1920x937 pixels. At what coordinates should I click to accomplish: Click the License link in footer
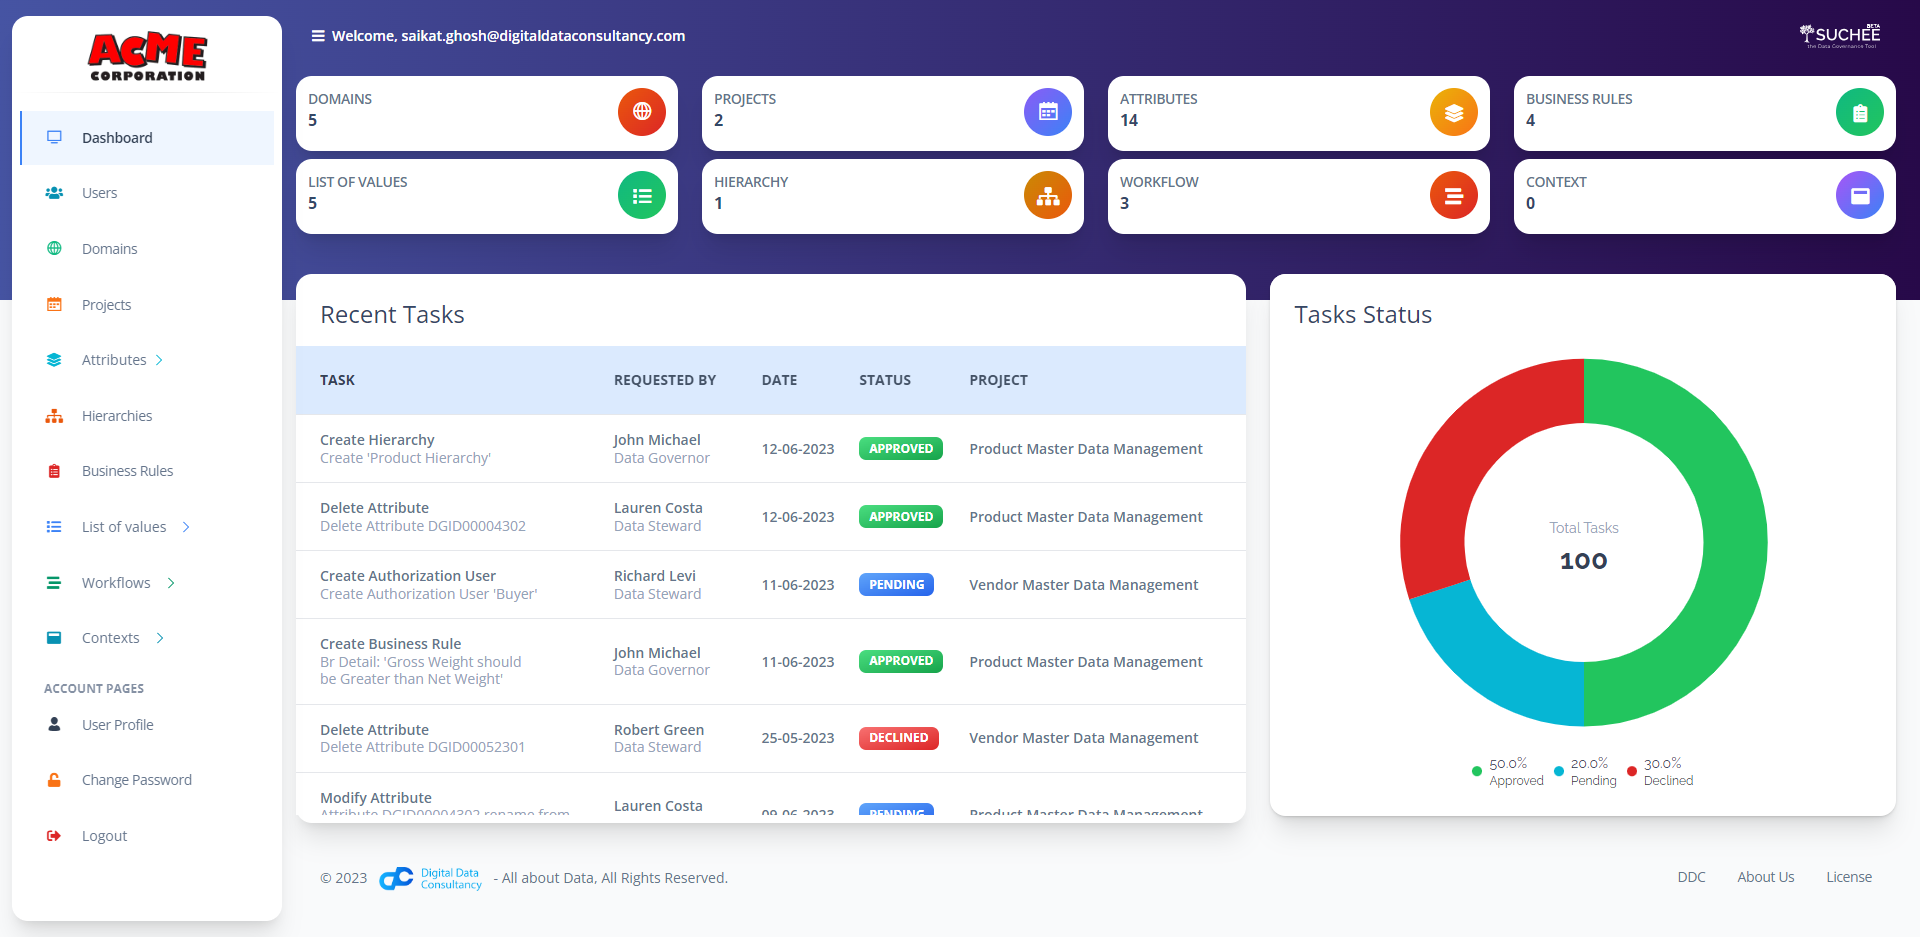tap(1848, 877)
